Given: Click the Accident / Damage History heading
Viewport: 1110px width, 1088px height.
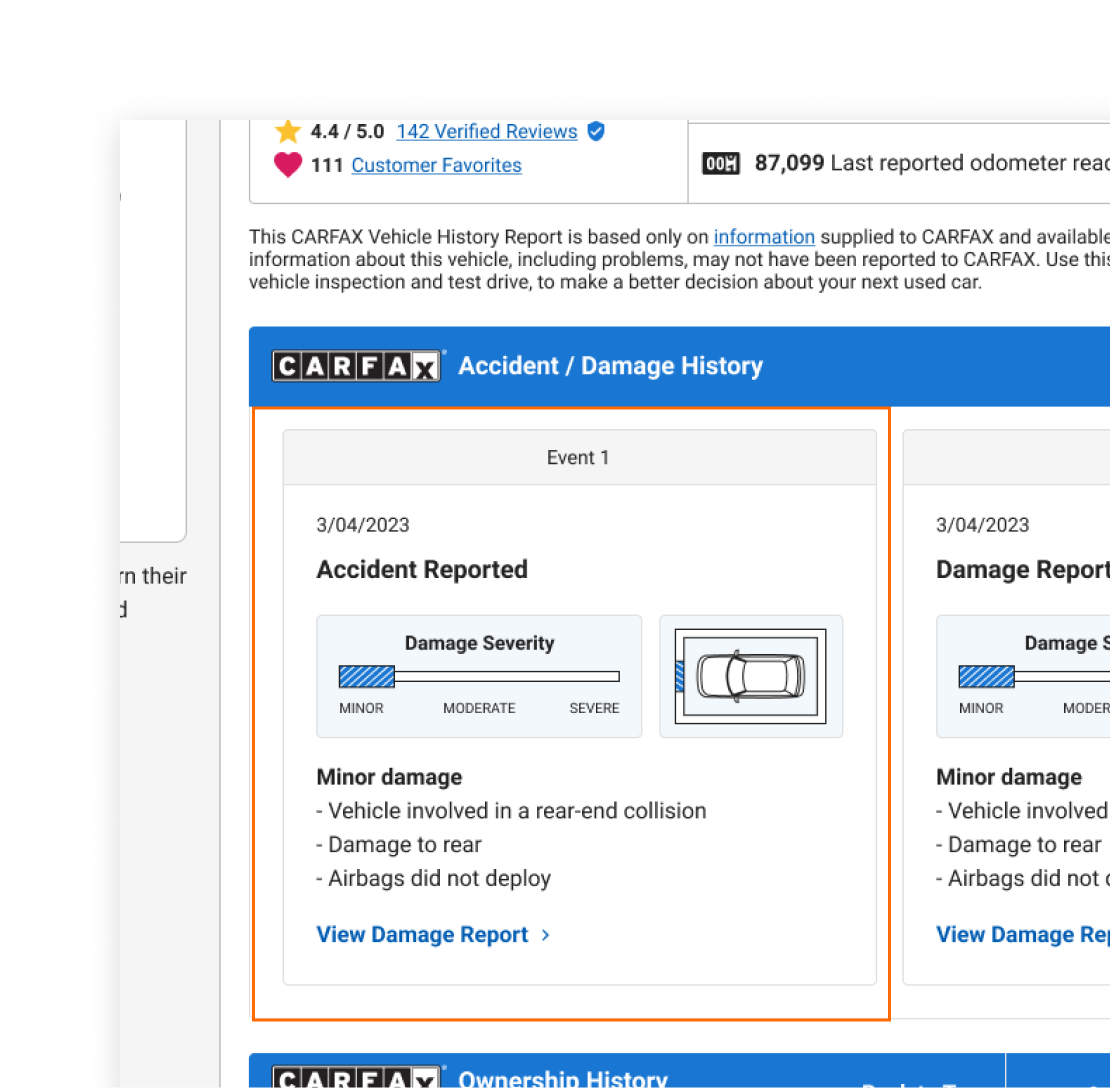Looking at the screenshot, I should 610,366.
